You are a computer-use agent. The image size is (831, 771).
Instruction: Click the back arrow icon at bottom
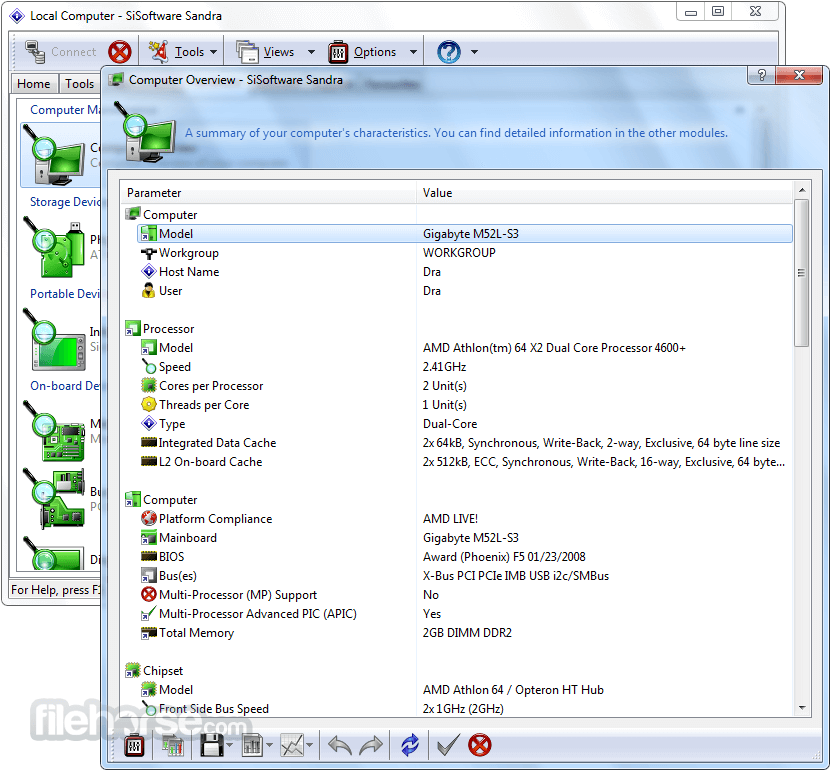pos(340,746)
